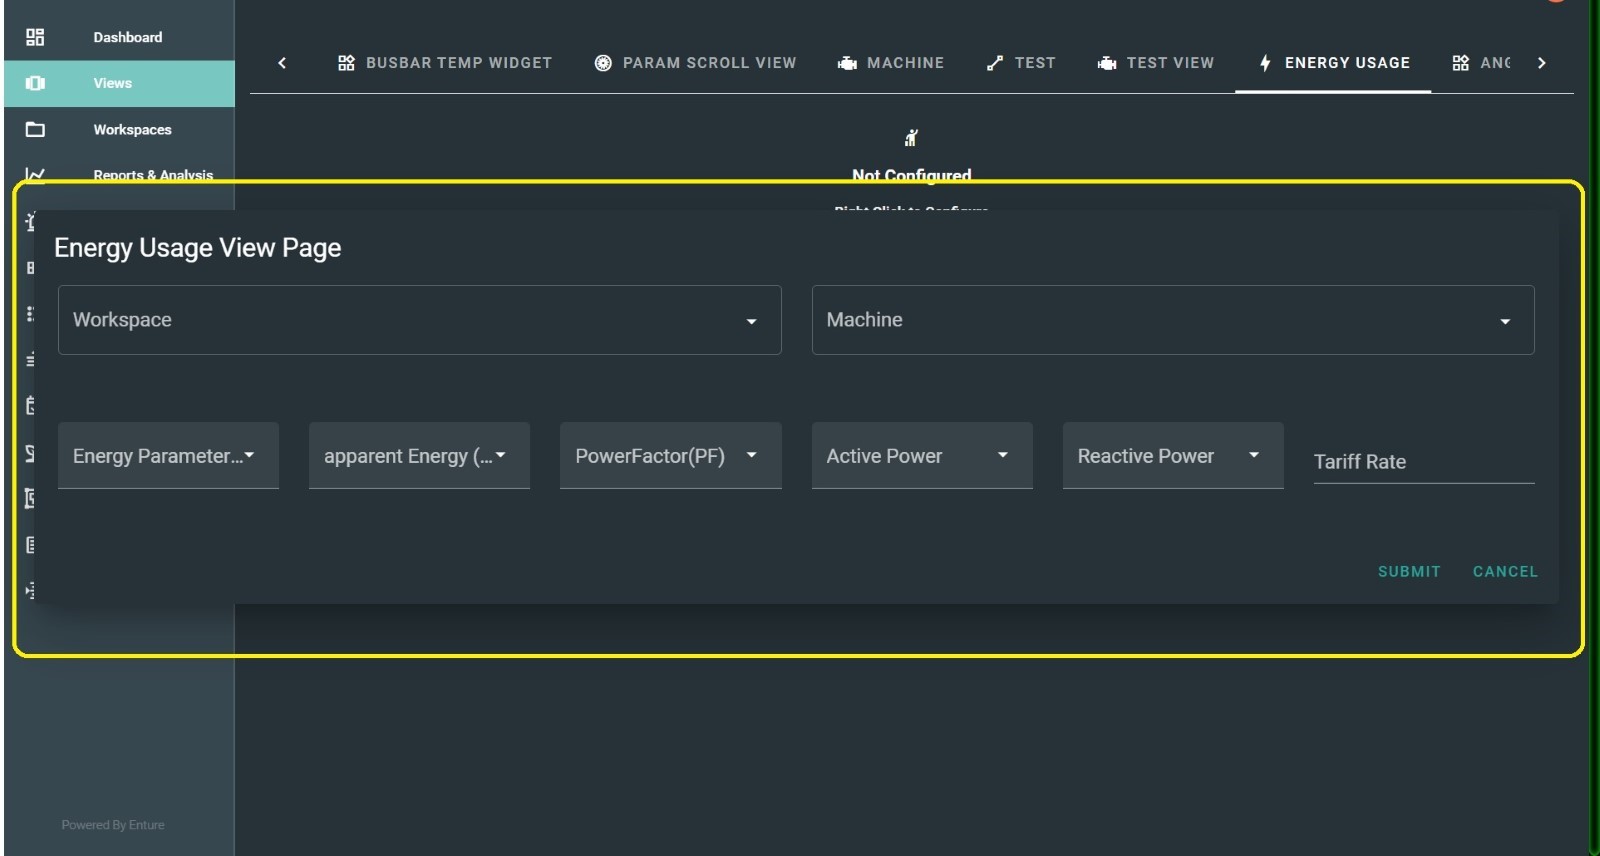Select the Views sidebar entry

(119, 83)
